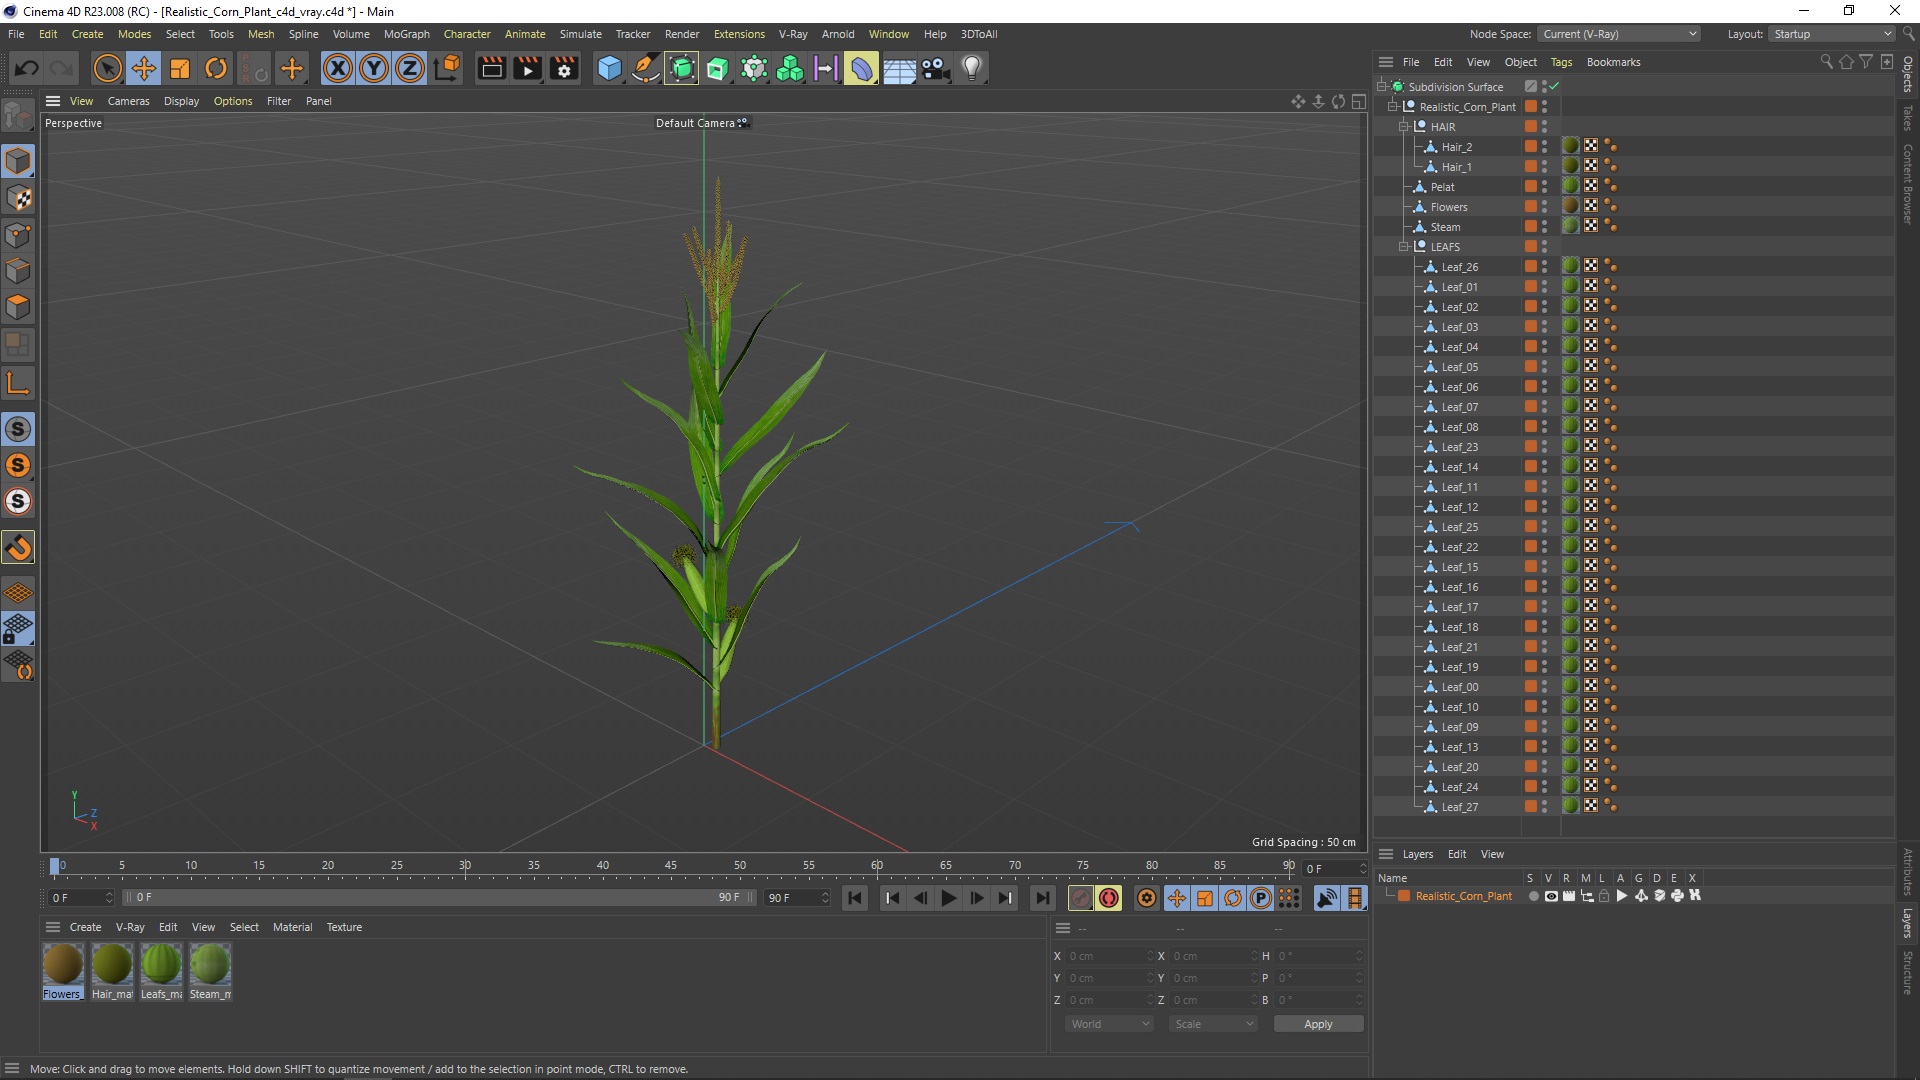Click the Undo arrow icon
The width and height of the screenshot is (1920, 1080).
click(x=27, y=68)
